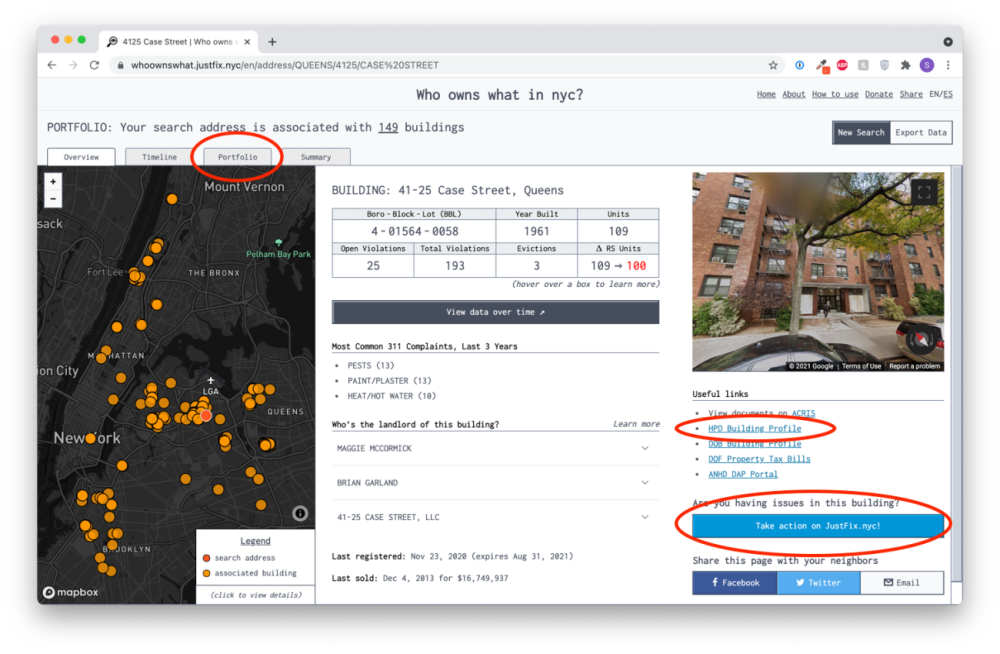
Task: Close the 4125 Case Street tab
Action: point(247,41)
